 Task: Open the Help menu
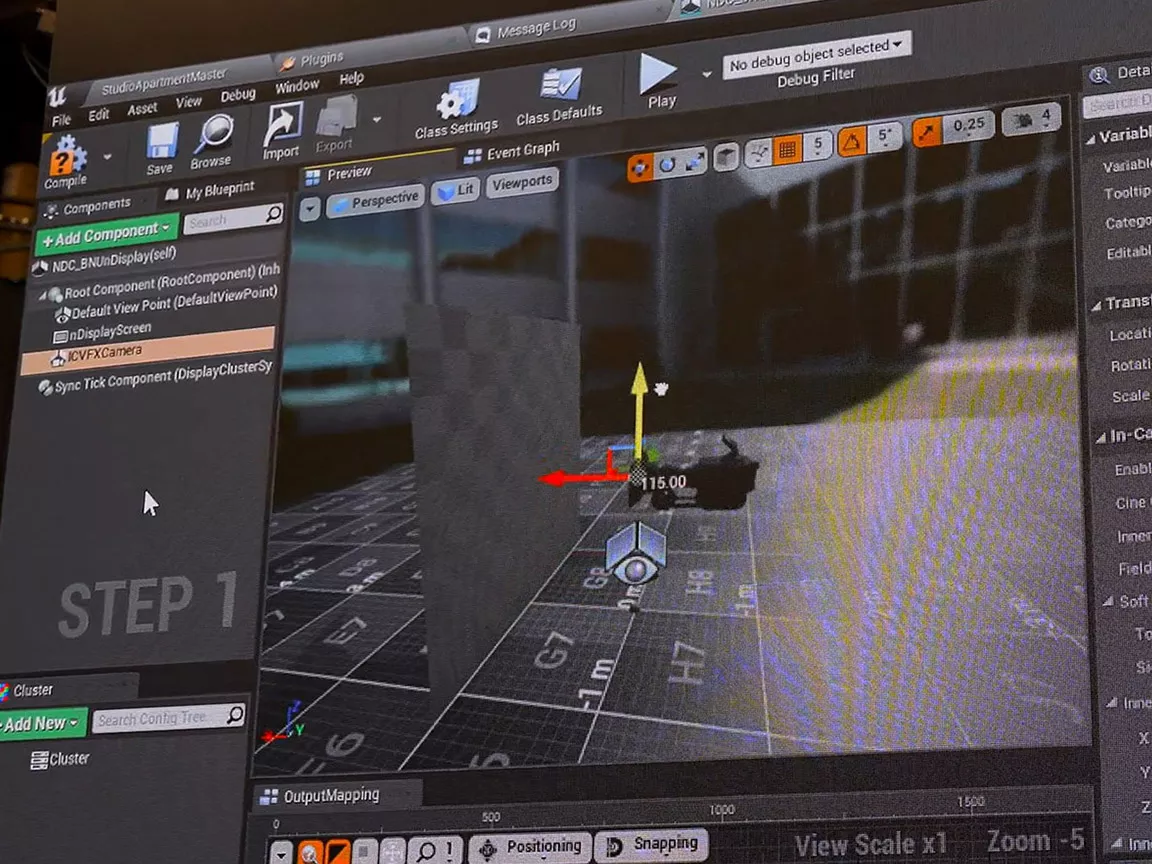click(352, 79)
